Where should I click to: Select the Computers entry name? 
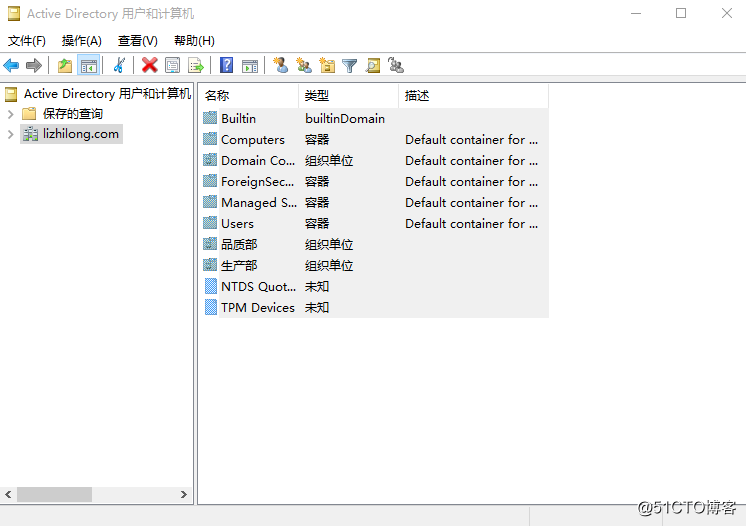pos(253,139)
